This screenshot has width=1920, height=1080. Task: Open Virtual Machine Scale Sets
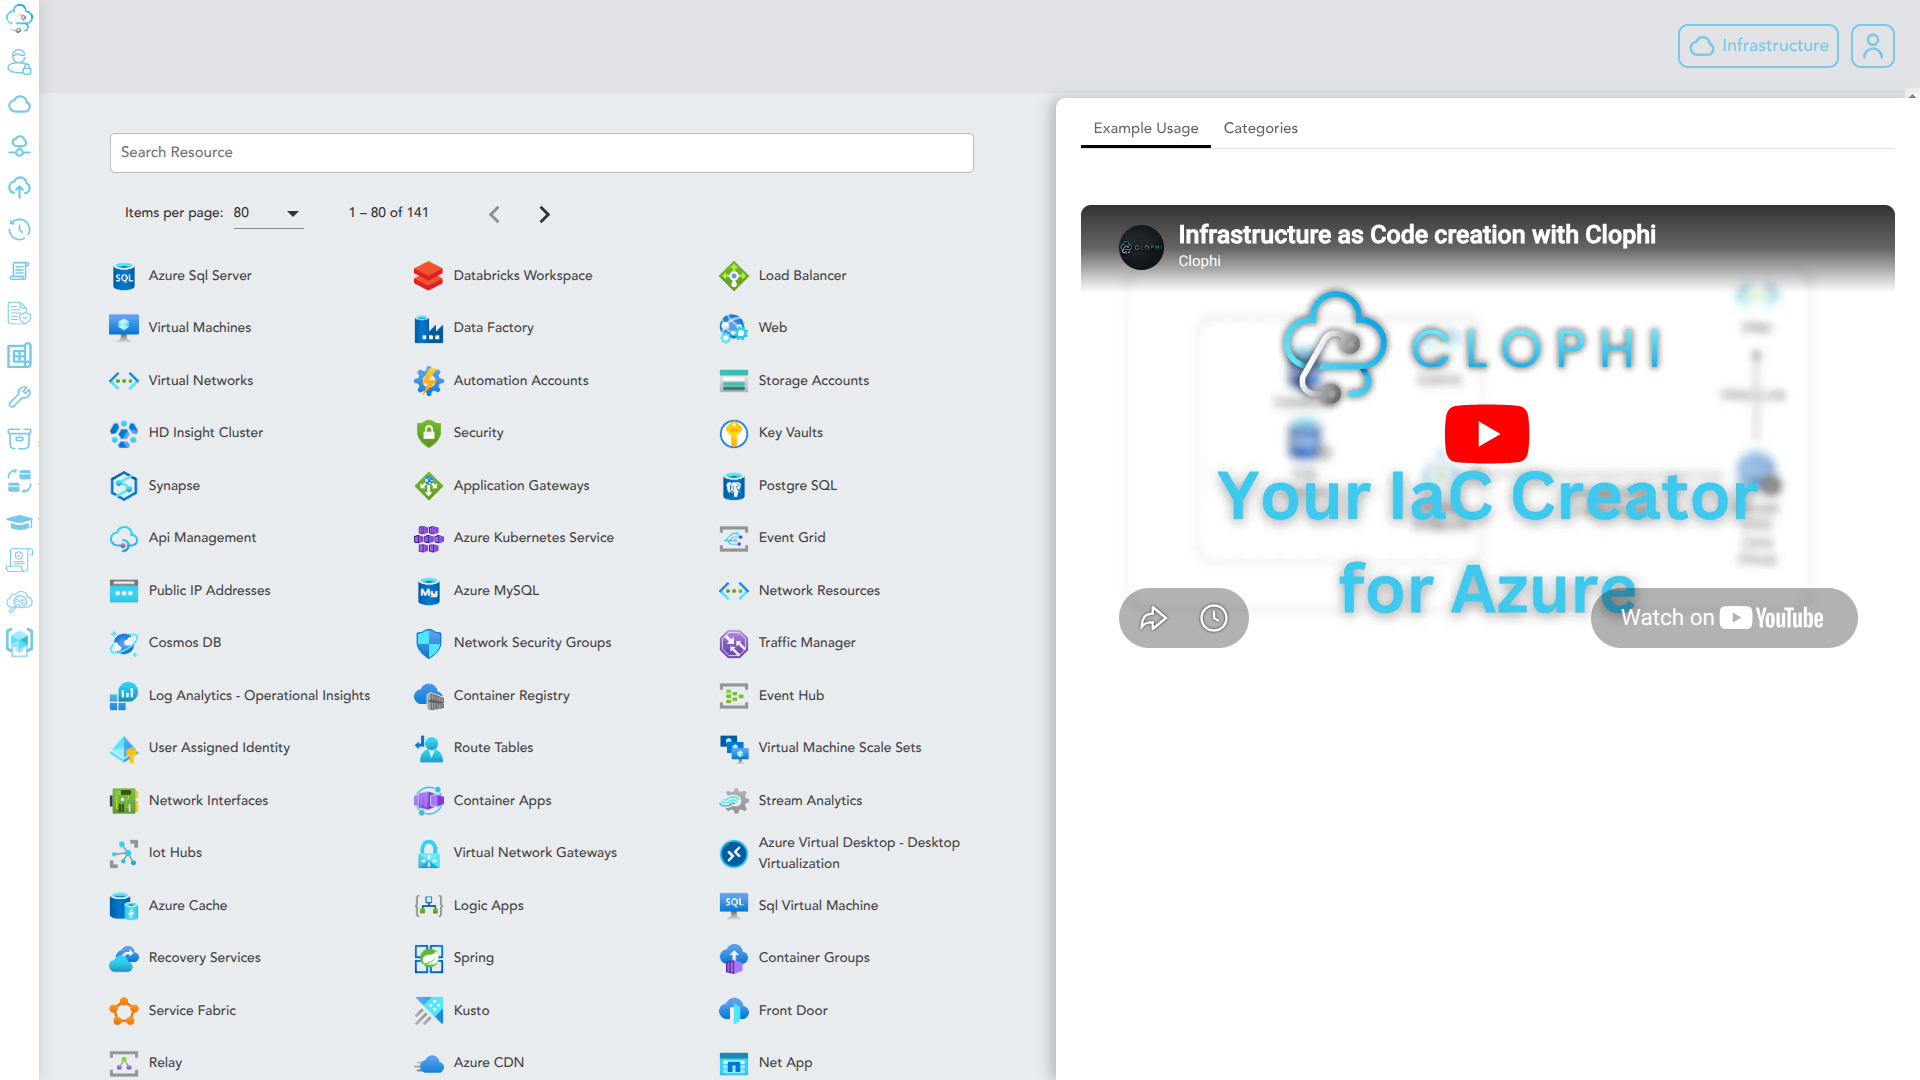point(840,748)
